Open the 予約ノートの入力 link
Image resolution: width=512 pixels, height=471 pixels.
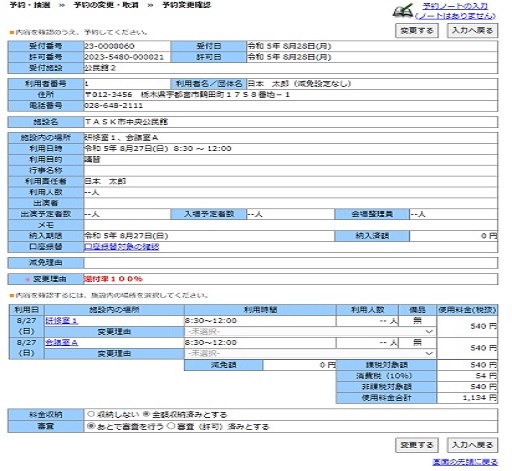(455, 6)
